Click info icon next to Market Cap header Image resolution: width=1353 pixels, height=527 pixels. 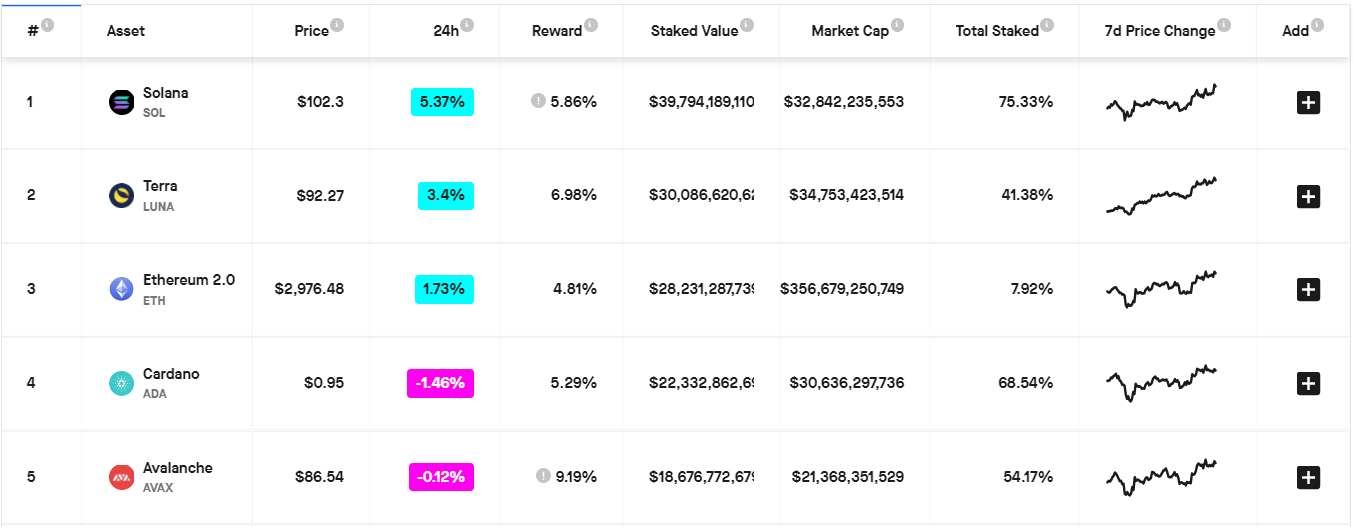897,25
